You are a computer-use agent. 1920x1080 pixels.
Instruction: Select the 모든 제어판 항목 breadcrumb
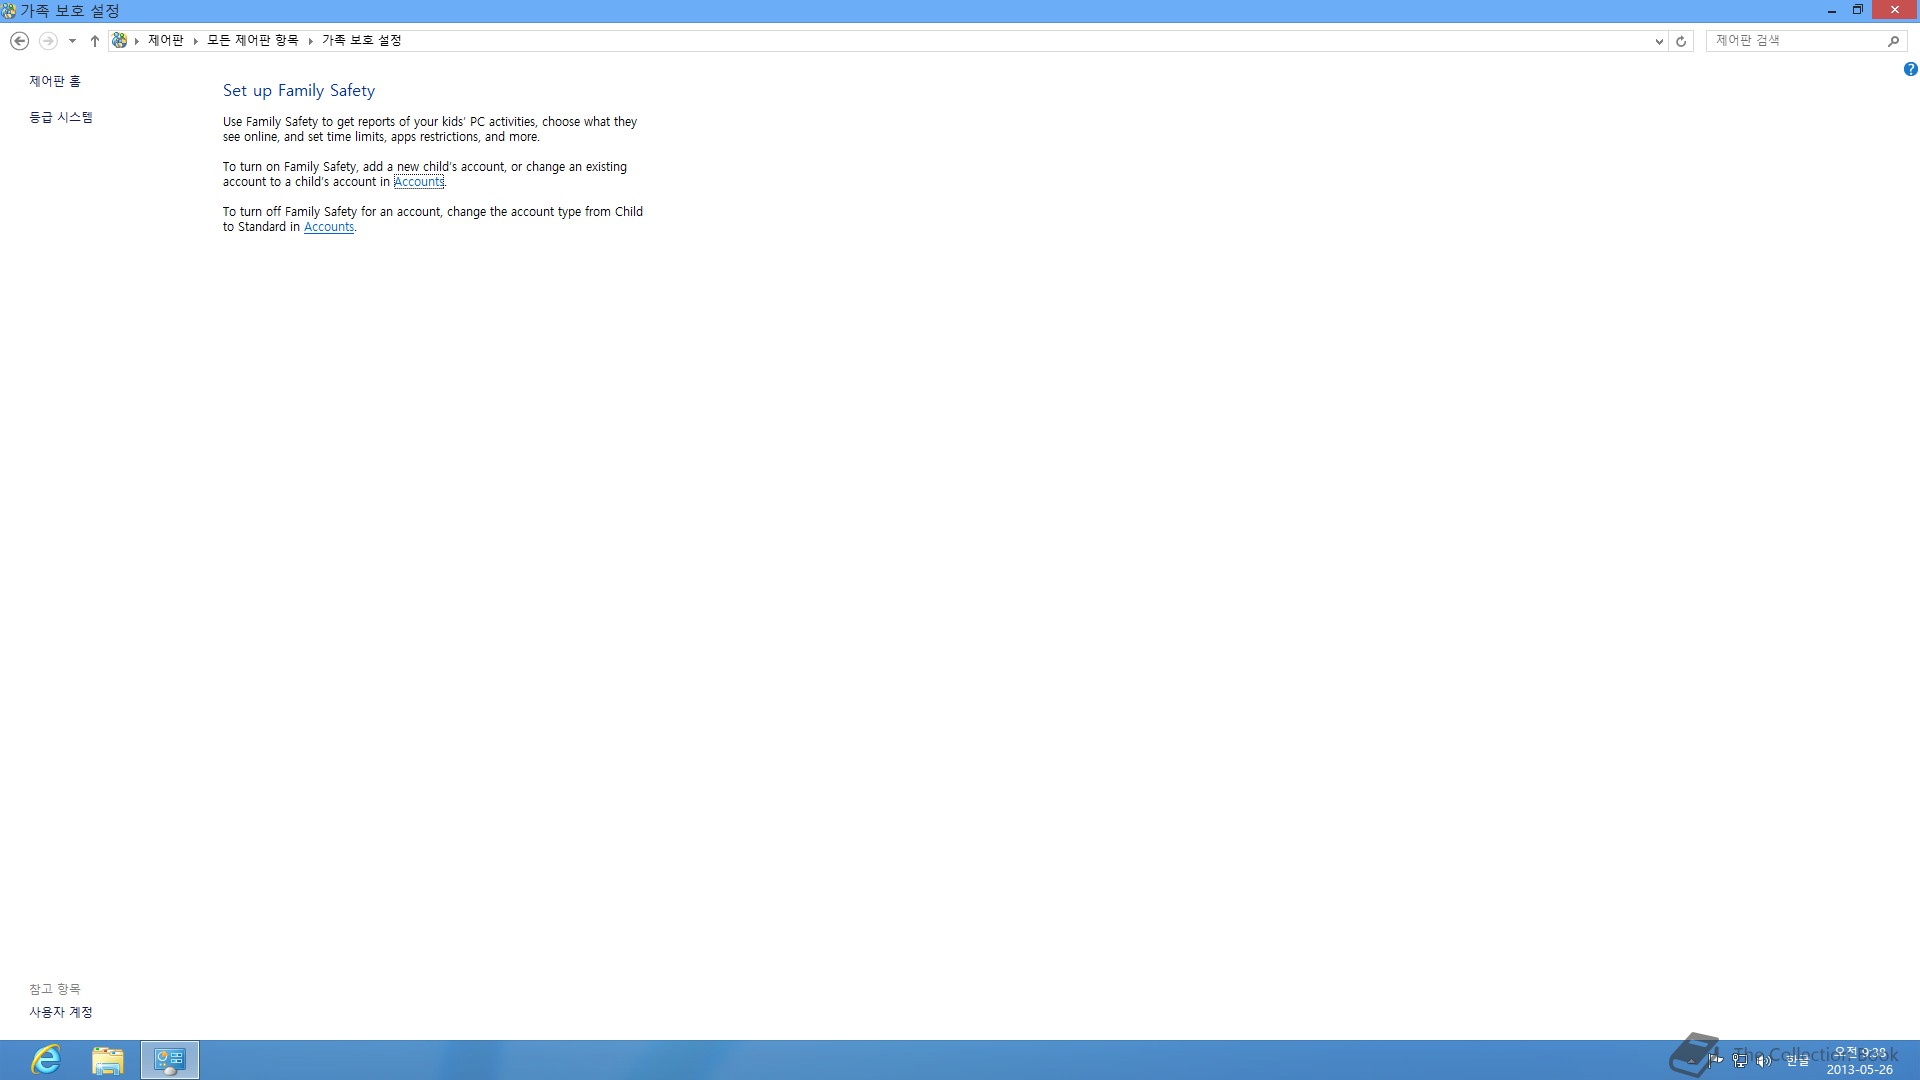click(252, 40)
